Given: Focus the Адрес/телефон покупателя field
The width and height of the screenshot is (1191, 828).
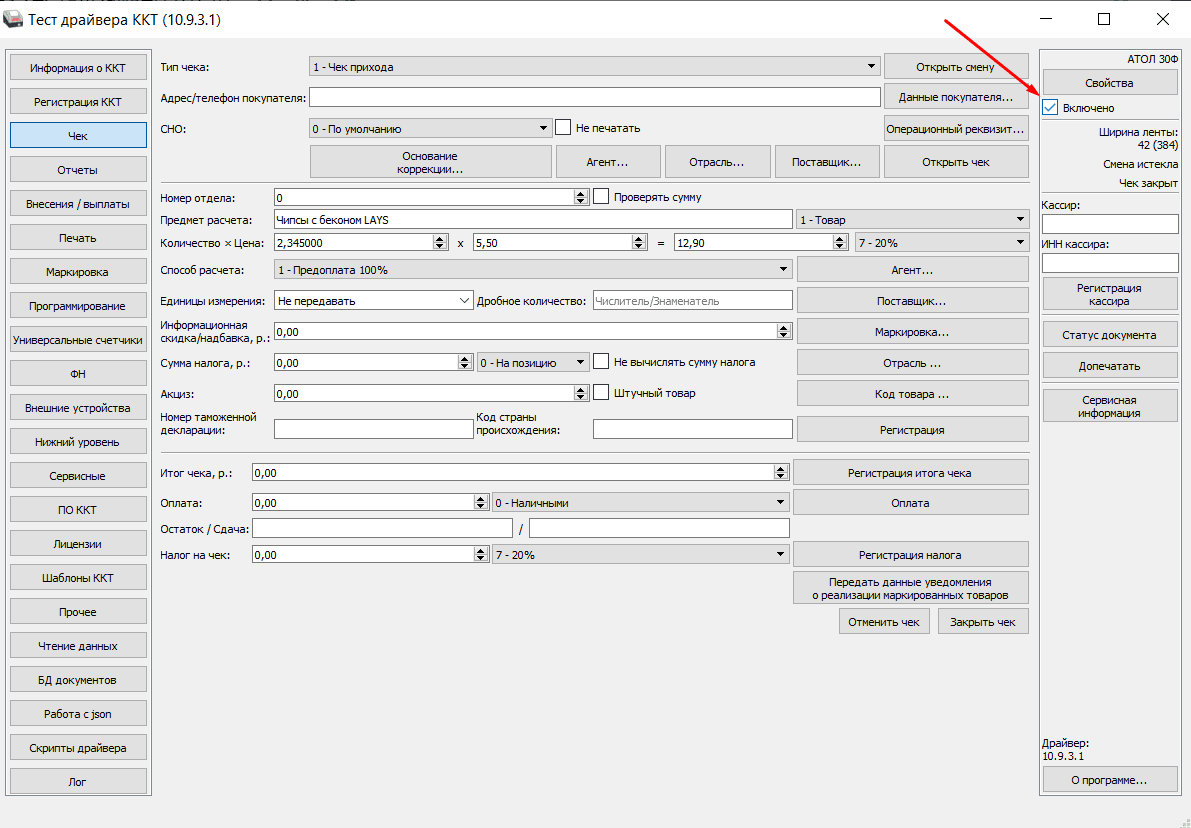Looking at the screenshot, I should [x=594, y=98].
